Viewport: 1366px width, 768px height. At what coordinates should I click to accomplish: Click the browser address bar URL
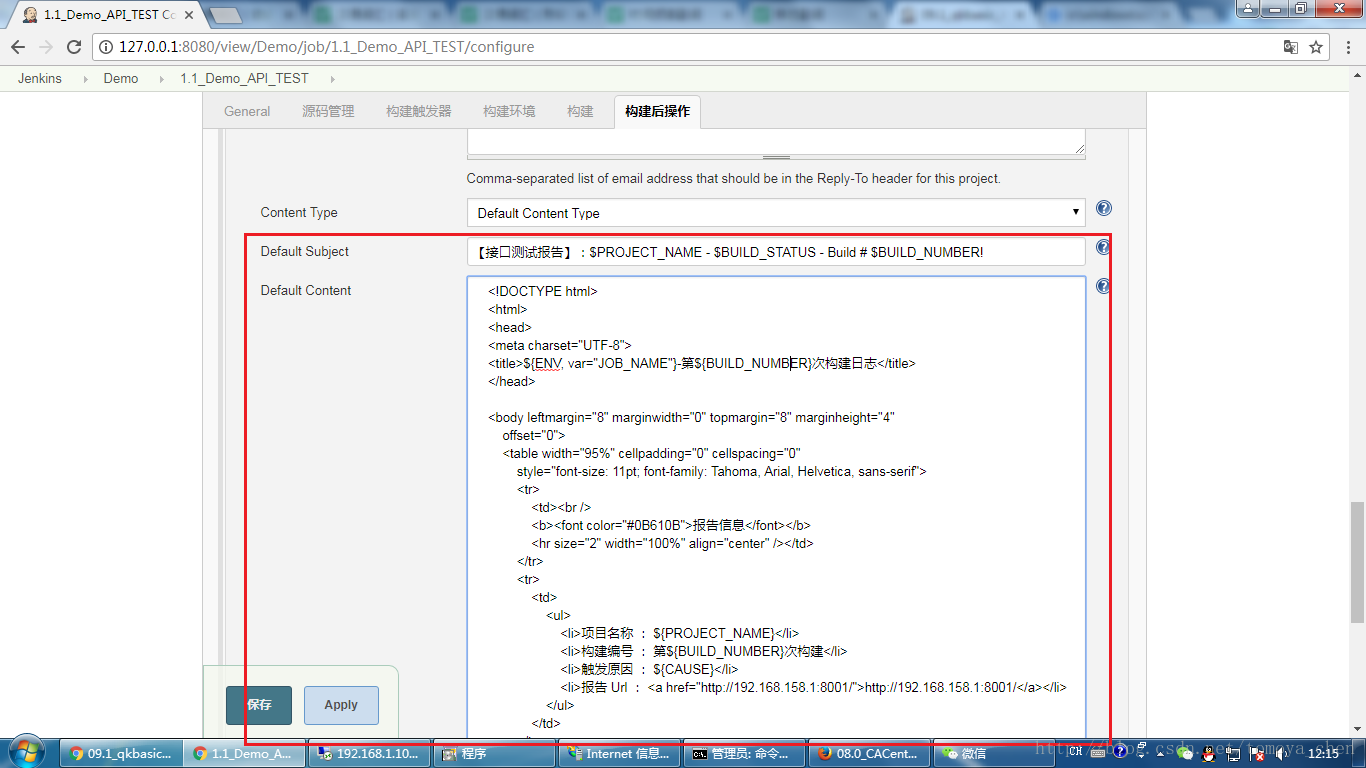[x=326, y=47]
